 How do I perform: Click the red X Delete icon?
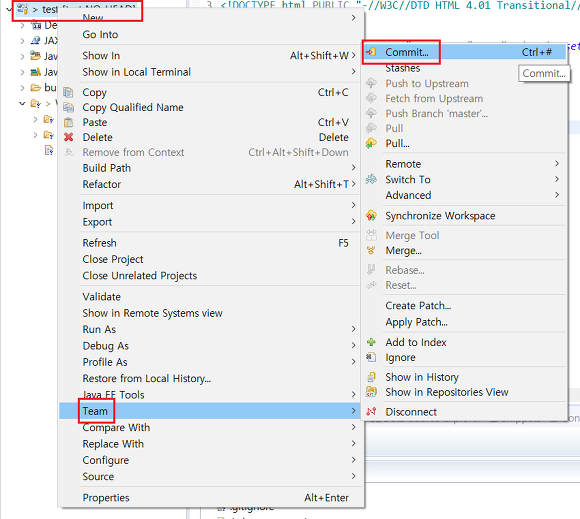point(68,137)
